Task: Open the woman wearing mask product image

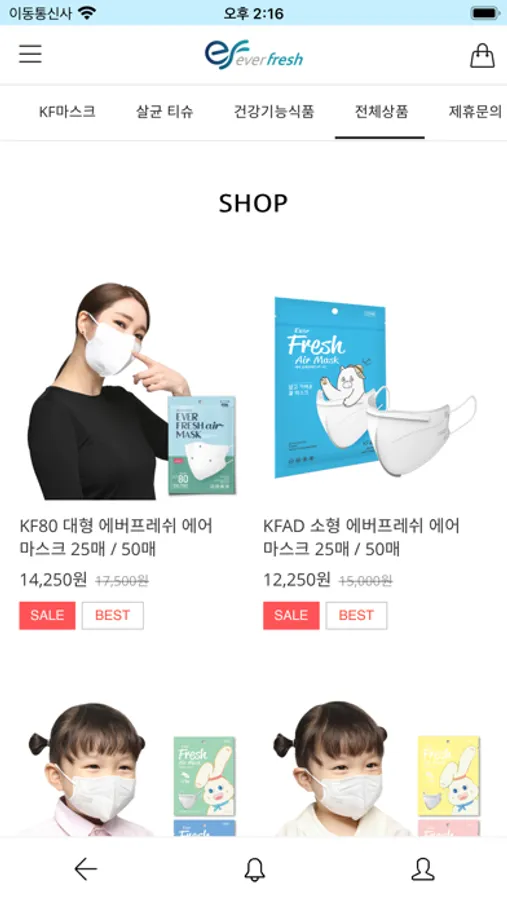Action: click(x=131, y=390)
